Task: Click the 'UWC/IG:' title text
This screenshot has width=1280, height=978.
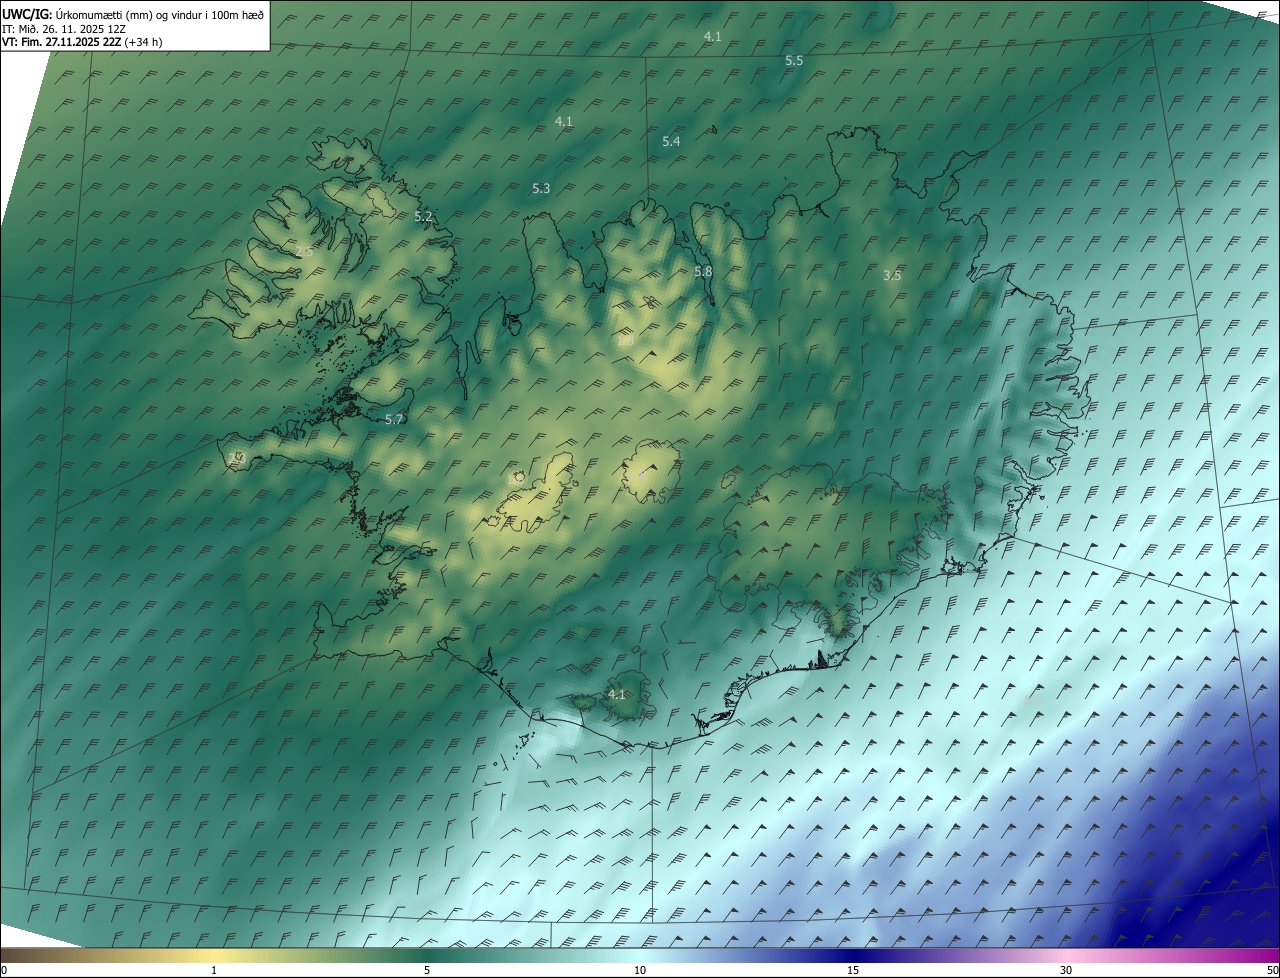Action: (x=26, y=14)
